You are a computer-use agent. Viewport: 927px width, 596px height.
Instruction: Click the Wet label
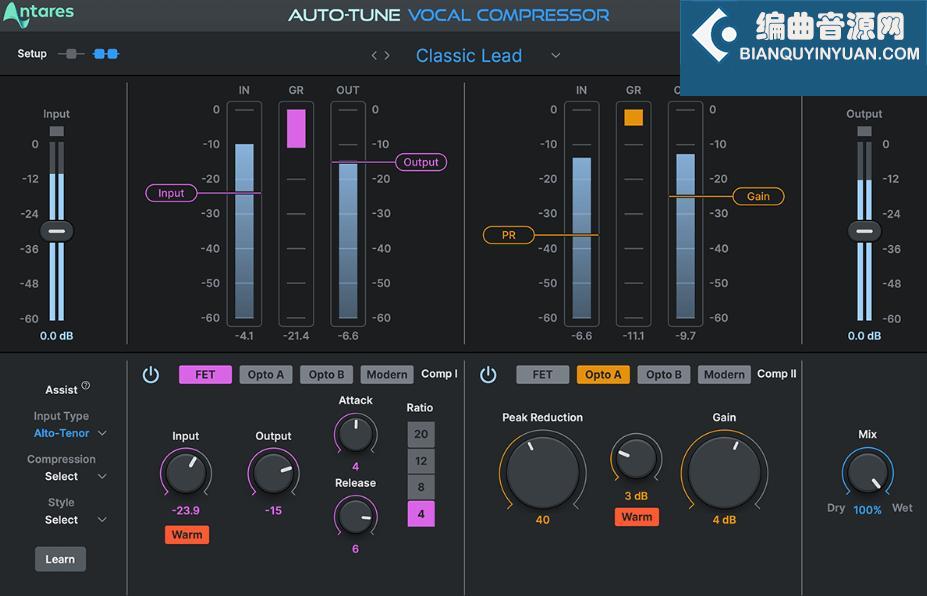pyautogui.click(x=902, y=508)
